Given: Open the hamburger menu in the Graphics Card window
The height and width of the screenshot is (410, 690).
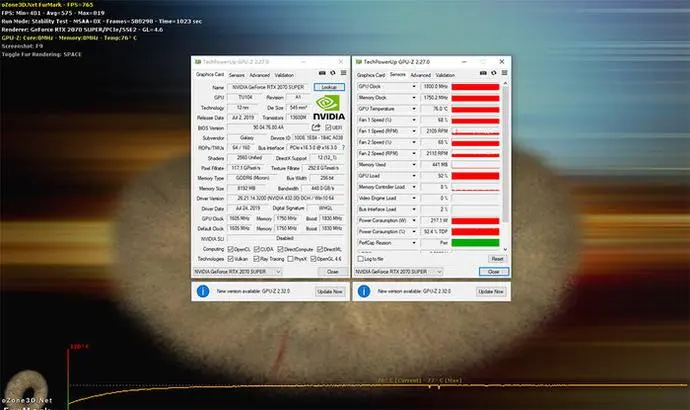Looking at the screenshot, I should click(343, 73).
